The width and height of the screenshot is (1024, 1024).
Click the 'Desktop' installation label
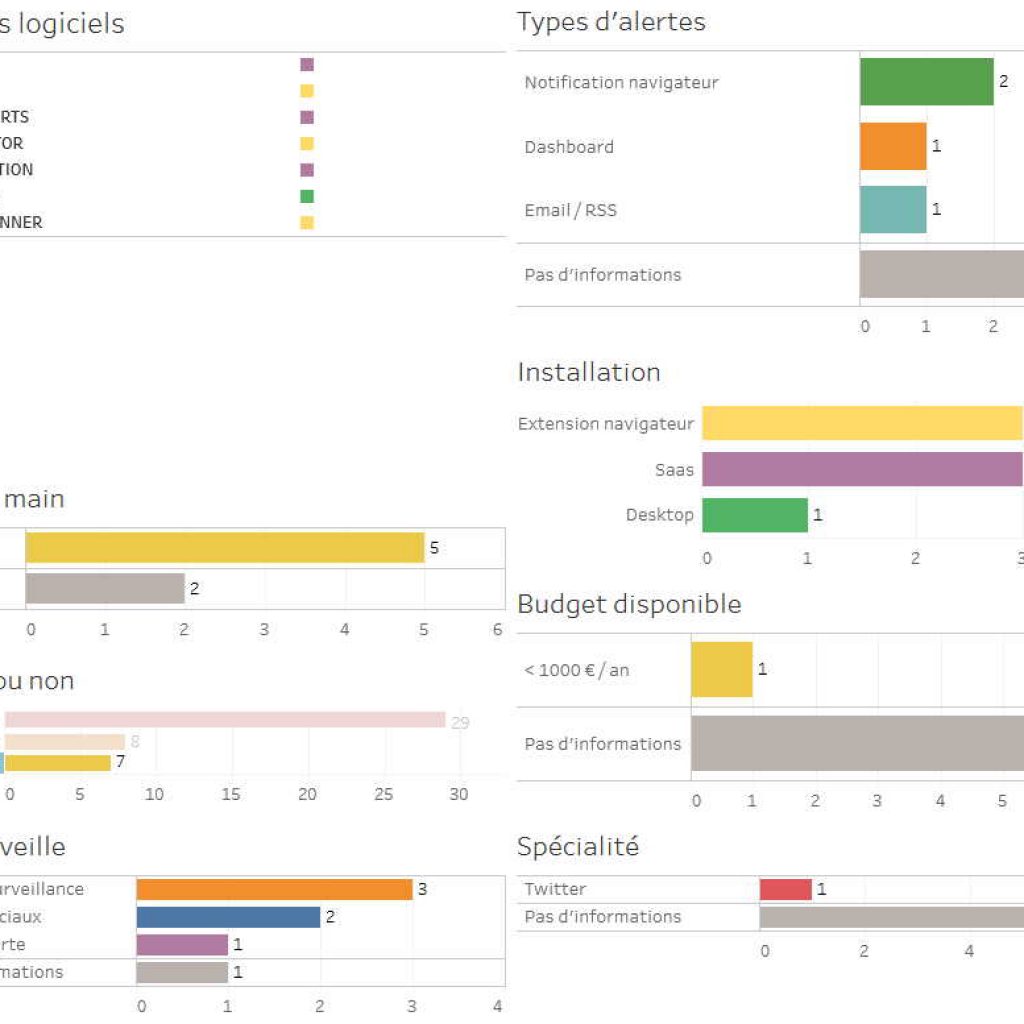(x=660, y=515)
